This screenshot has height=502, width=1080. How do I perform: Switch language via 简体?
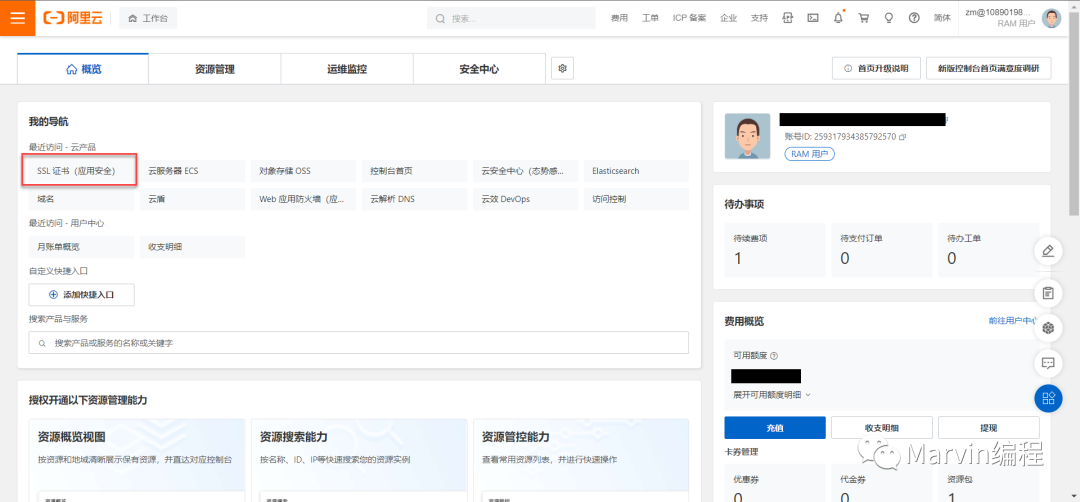pyautogui.click(x=942, y=18)
